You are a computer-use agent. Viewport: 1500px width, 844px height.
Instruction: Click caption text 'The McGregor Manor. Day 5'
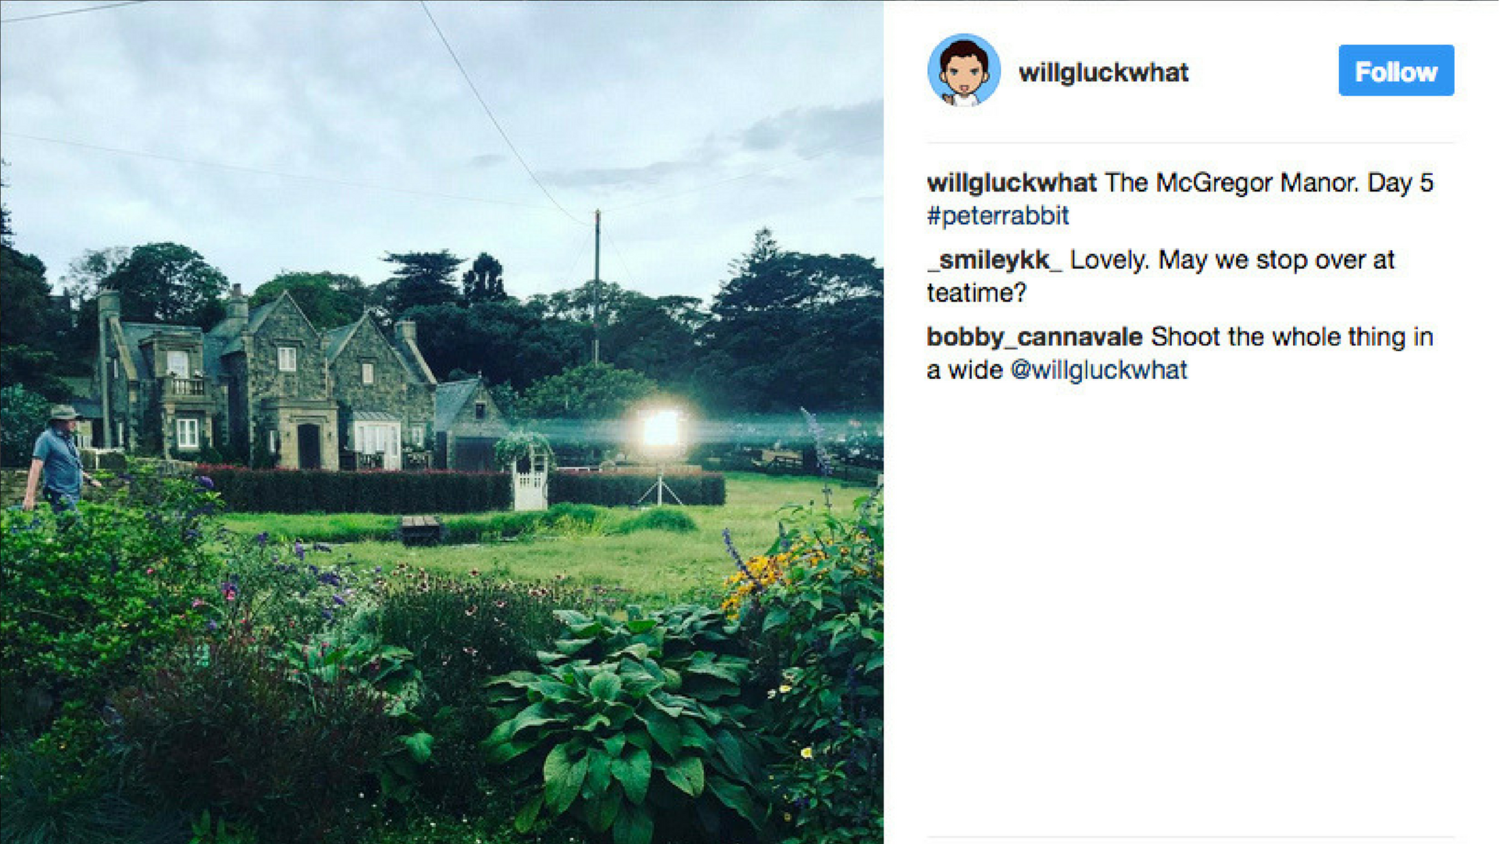click(1269, 183)
